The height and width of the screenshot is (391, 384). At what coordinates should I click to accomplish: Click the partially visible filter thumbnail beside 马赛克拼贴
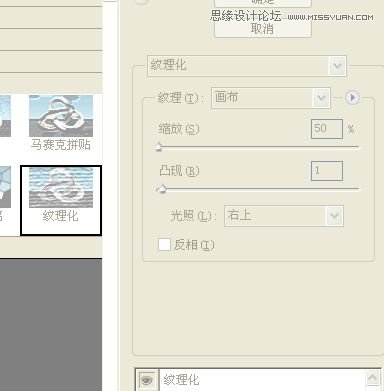pos(5,116)
